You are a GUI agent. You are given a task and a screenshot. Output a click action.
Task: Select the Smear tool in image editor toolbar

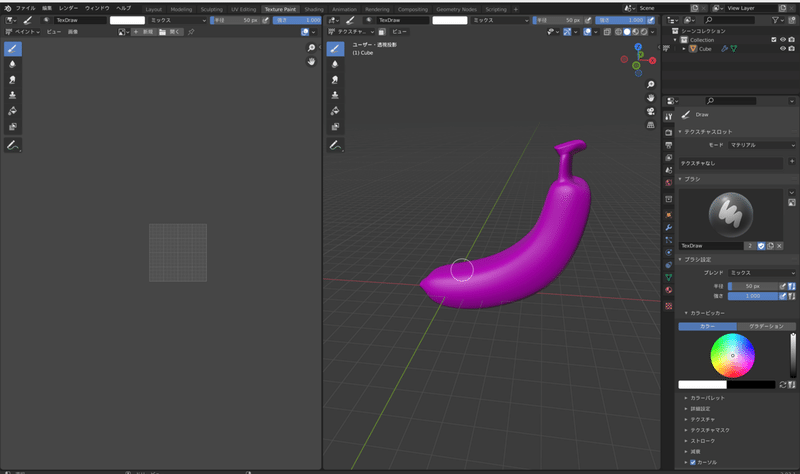click(x=13, y=80)
